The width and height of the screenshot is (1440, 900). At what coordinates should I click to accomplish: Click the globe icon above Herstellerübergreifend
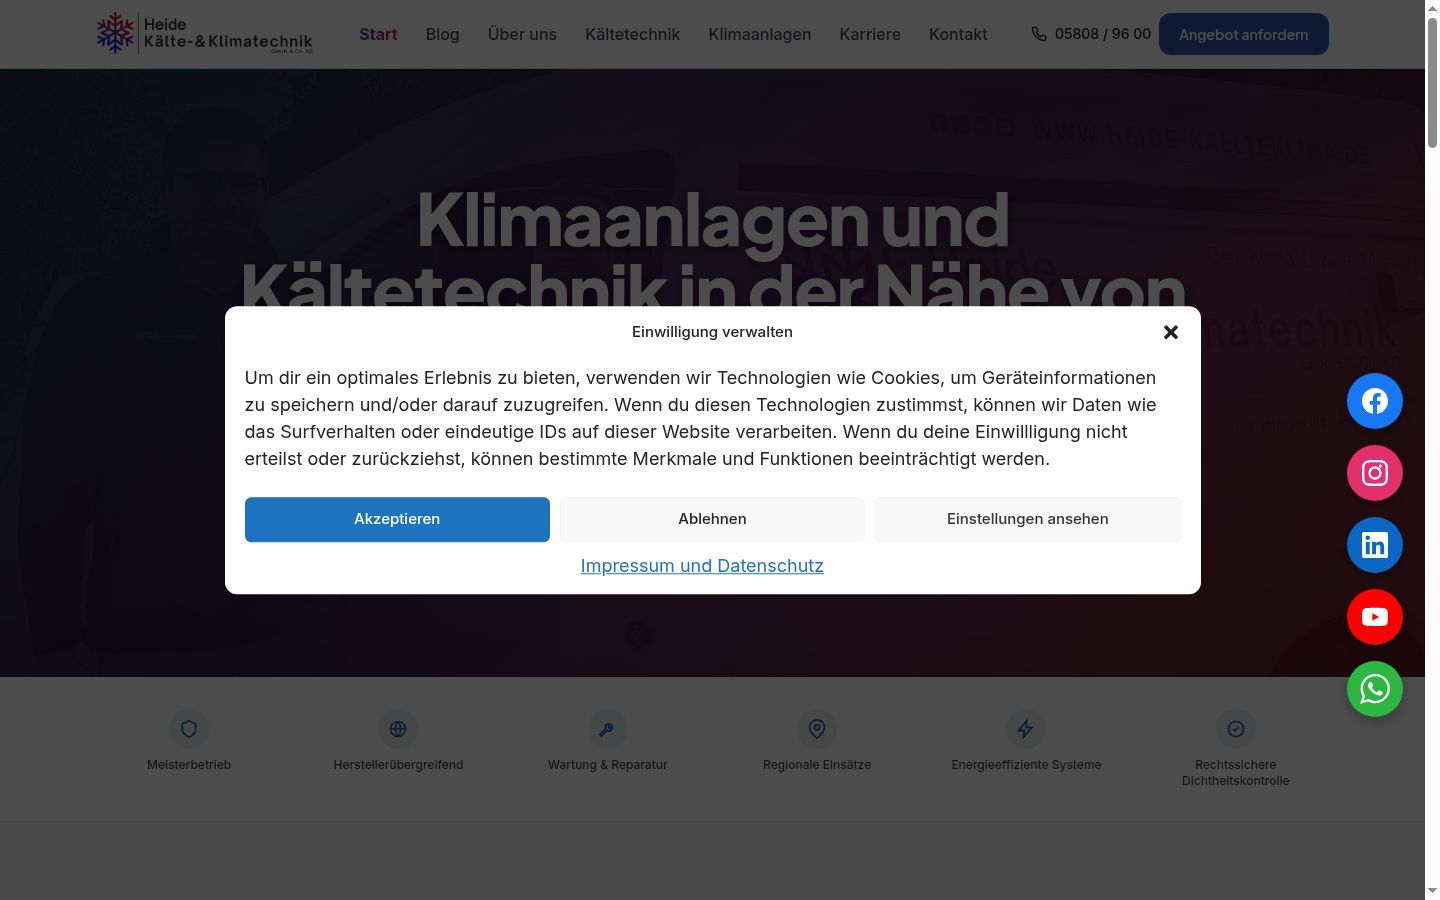(398, 729)
